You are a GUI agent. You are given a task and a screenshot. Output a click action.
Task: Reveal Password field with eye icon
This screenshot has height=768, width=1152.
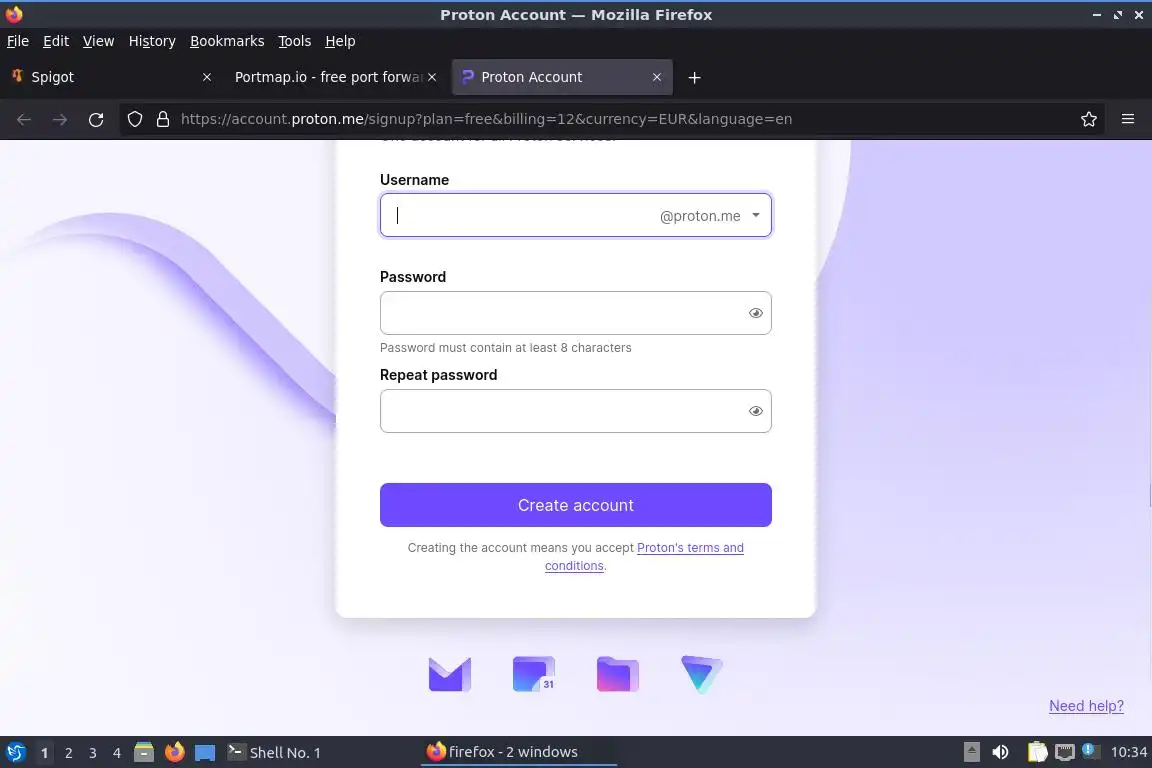[755, 313]
